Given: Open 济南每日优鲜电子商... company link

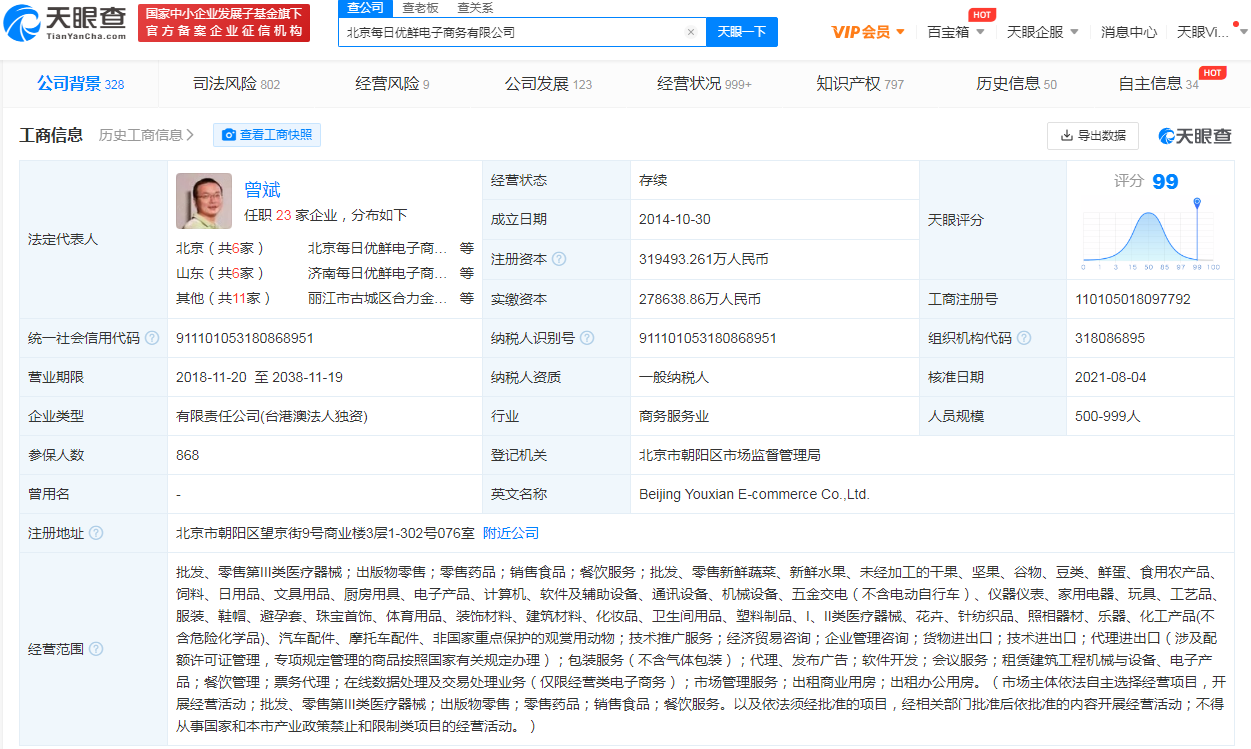Looking at the screenshot, I should coord(377,272).
